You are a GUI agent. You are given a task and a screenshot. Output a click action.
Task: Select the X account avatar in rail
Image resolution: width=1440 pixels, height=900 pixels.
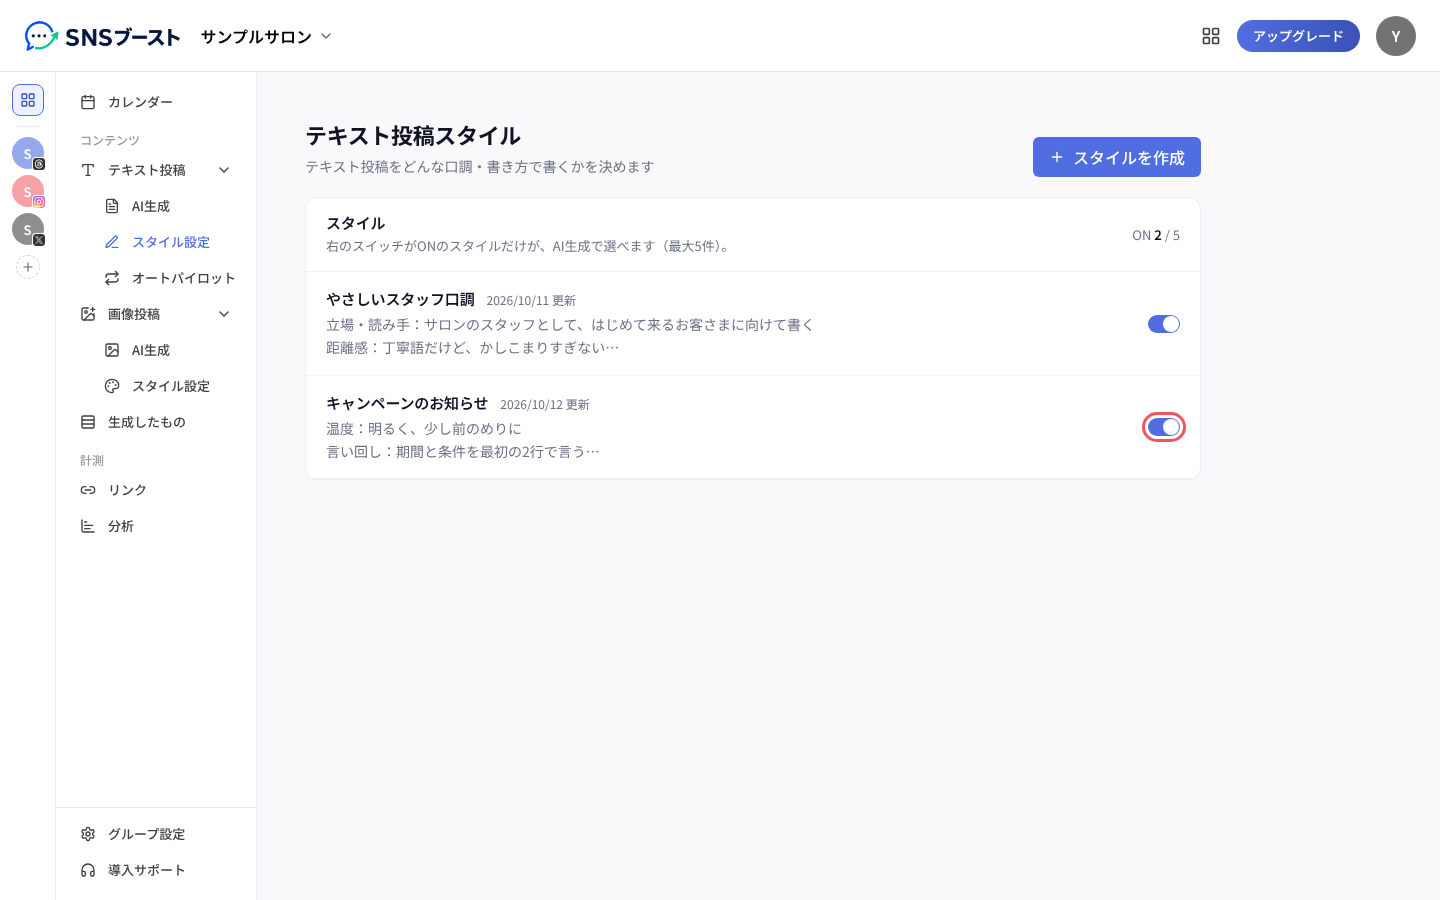pyautogui.click(x=28, y=229)
